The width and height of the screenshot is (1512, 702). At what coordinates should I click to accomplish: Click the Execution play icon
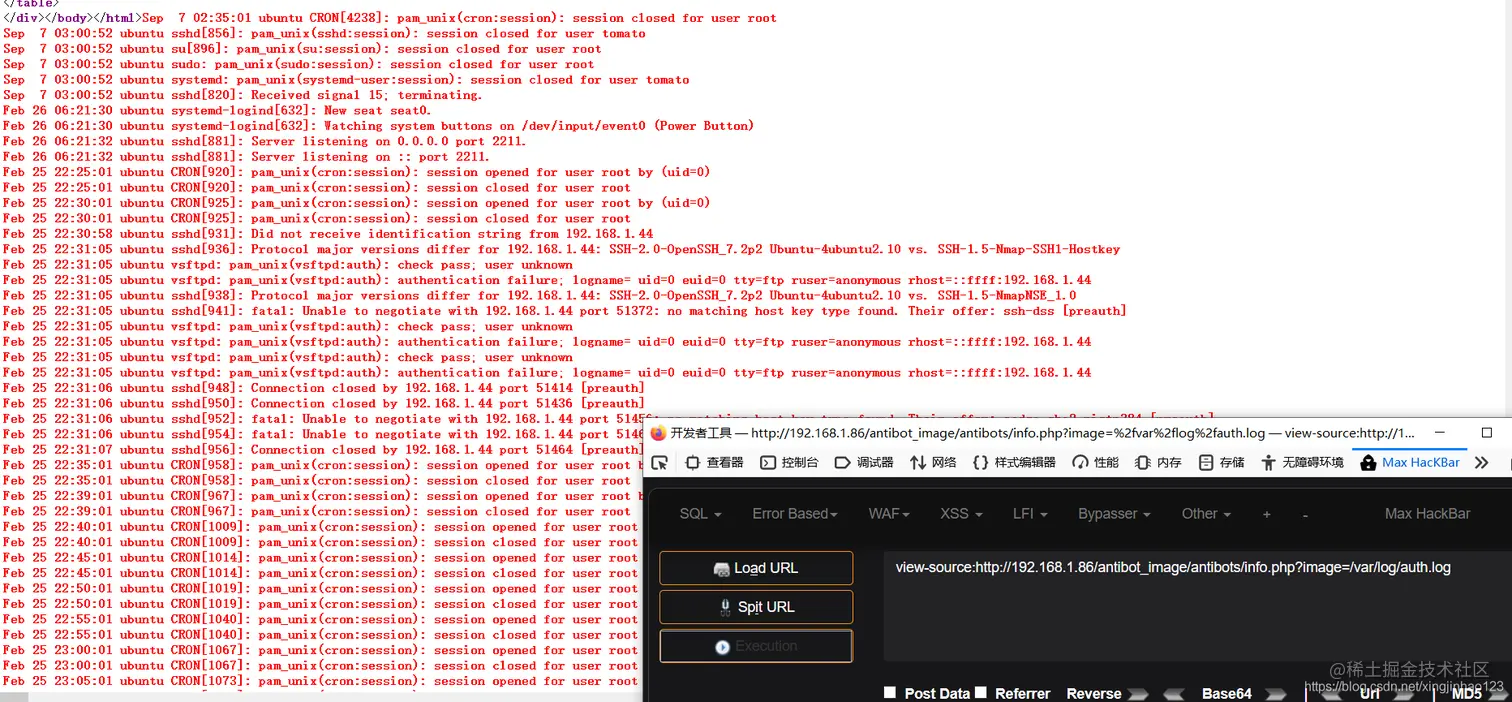point(723,647)
